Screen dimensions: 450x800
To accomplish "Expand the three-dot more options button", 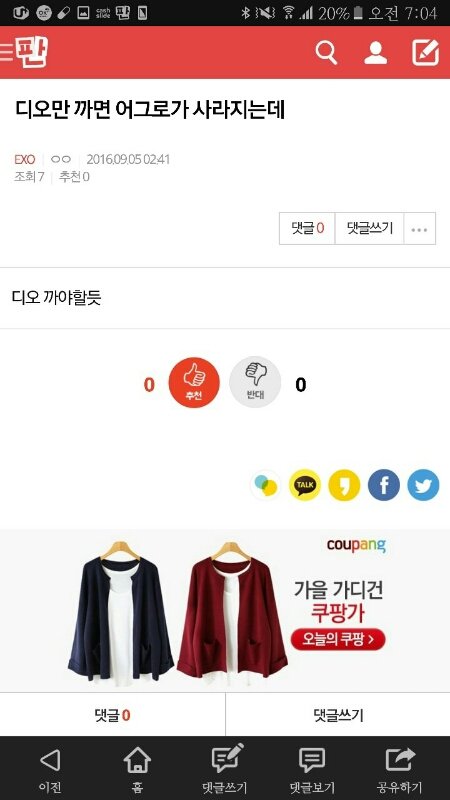I will pos(419,229).
